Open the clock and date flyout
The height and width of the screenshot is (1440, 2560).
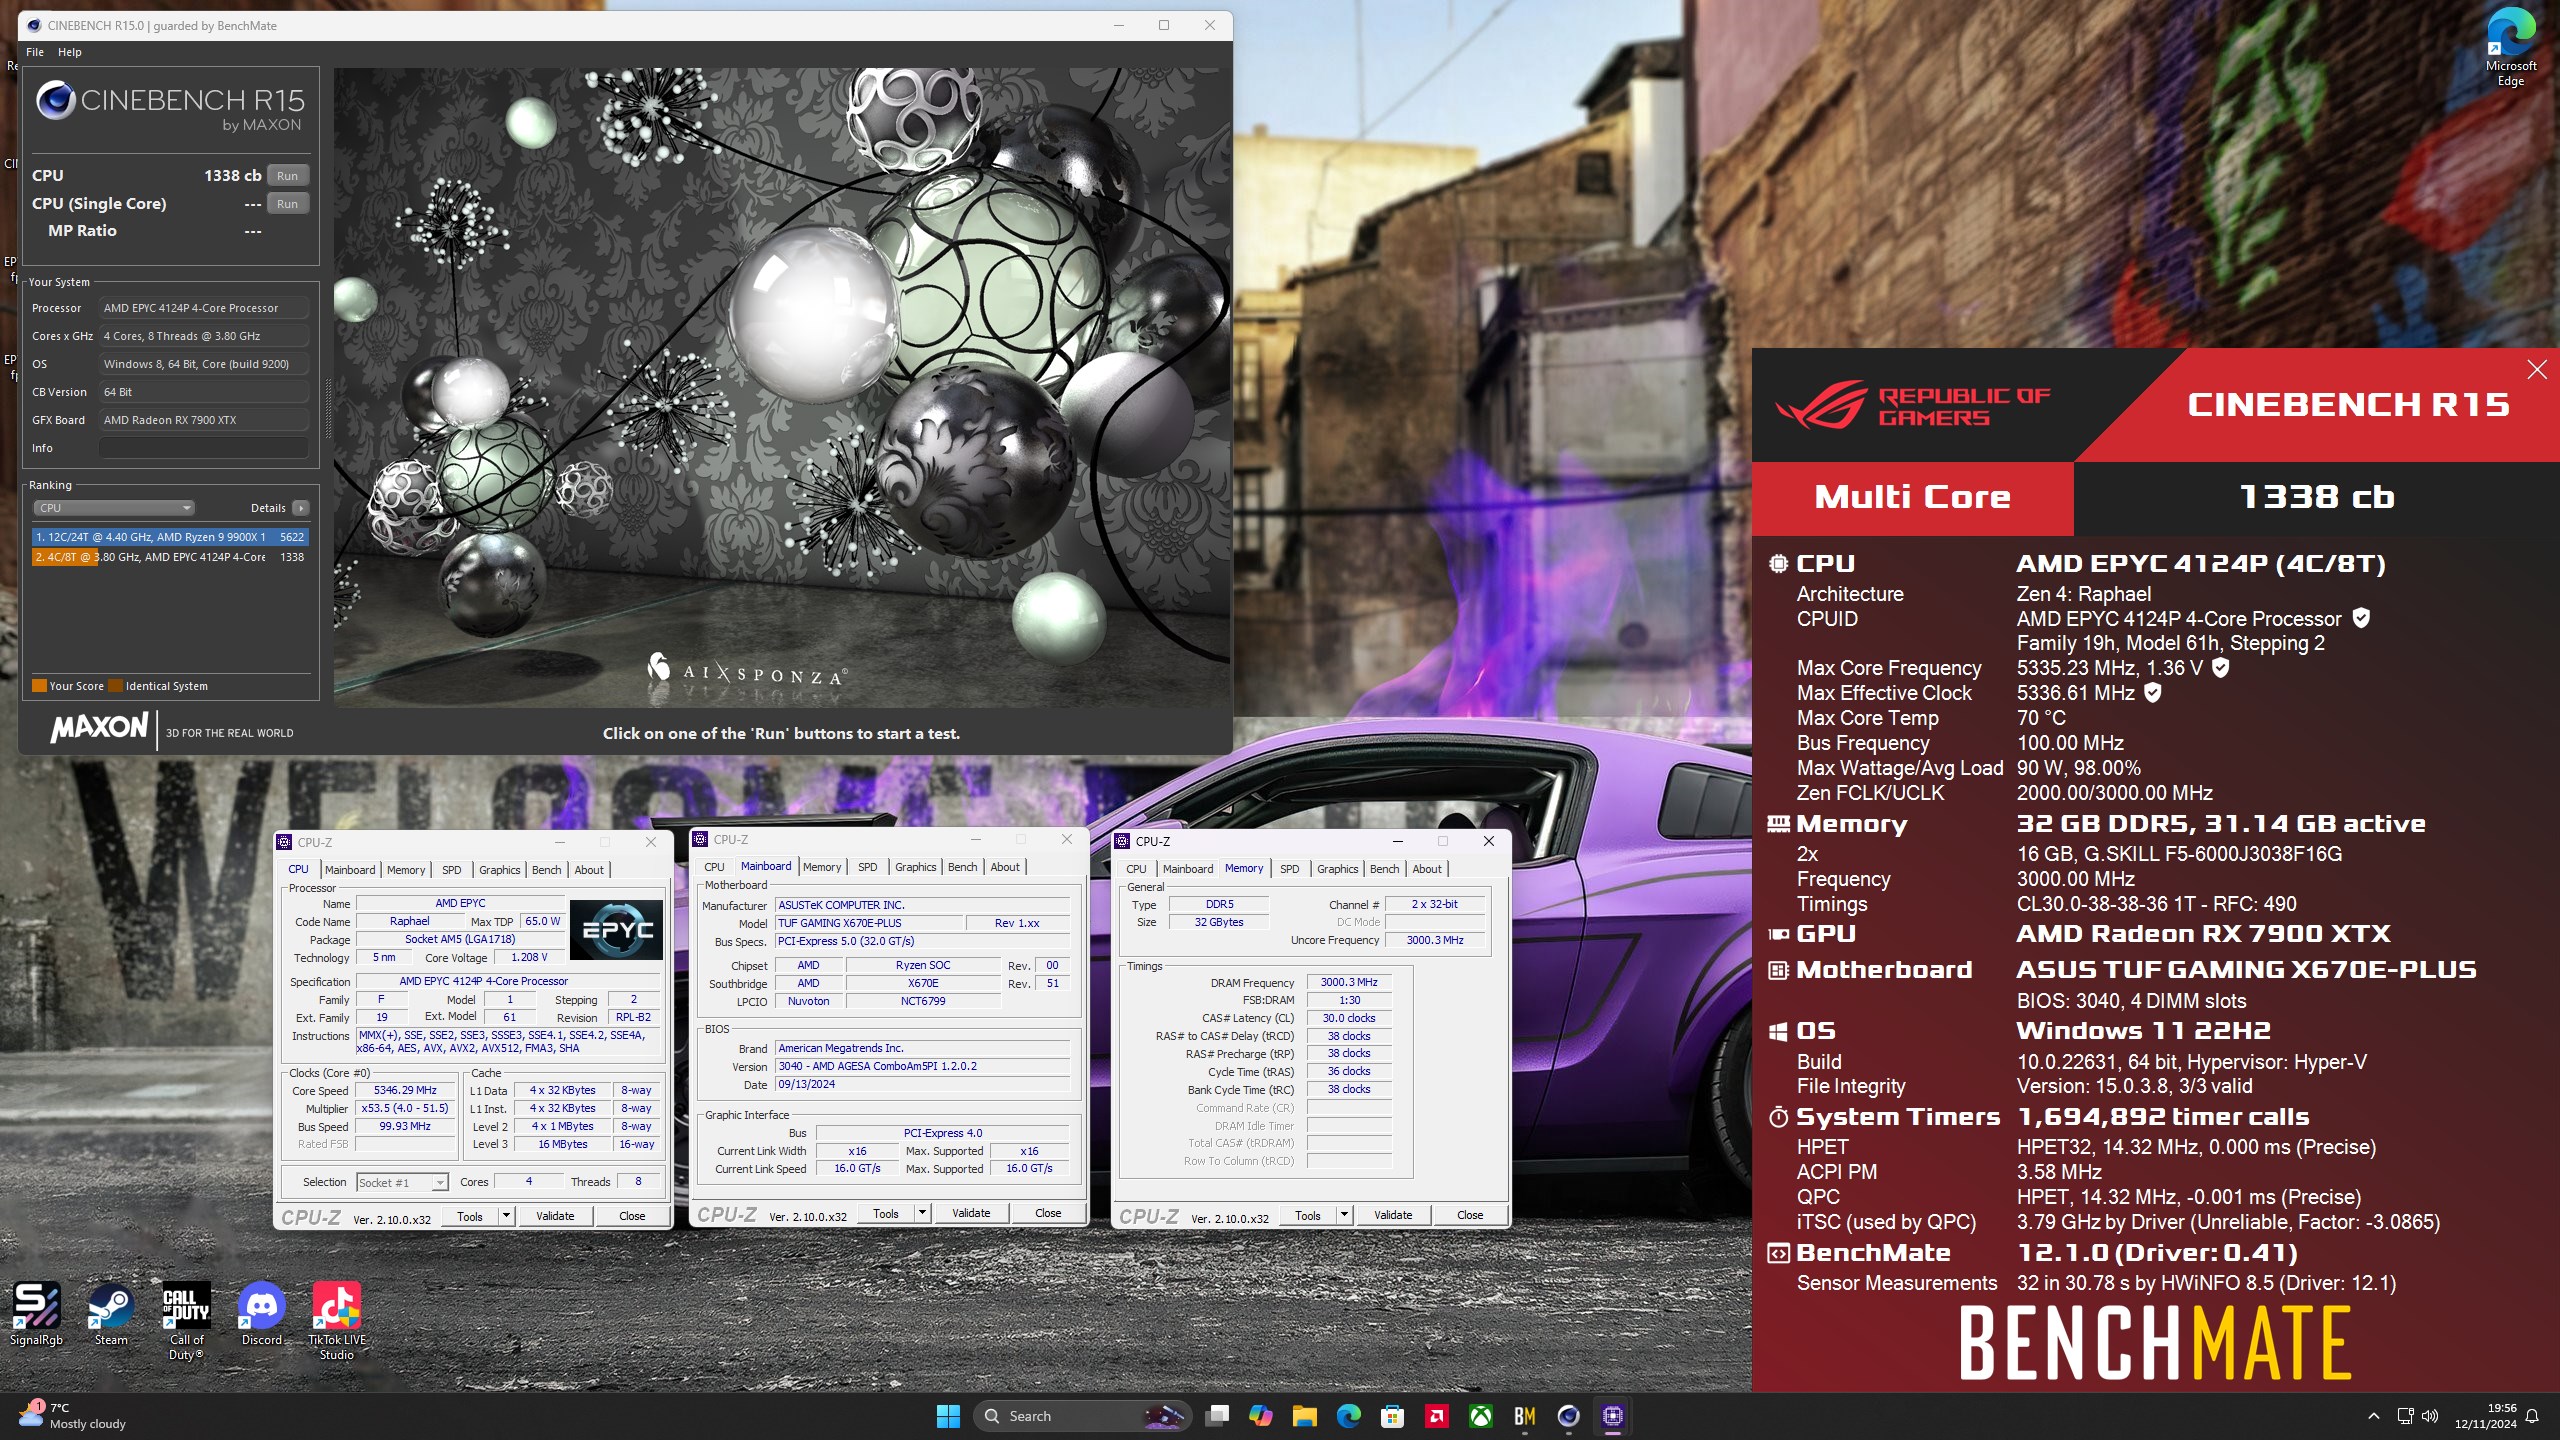point(2485,1416)
